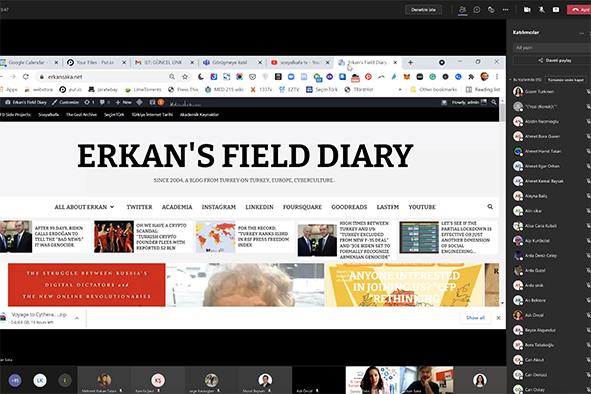The width and height of the screenshot is (591, 394).
Task: Switch to Google Calendar browser tab
Action: pos(29,63)
